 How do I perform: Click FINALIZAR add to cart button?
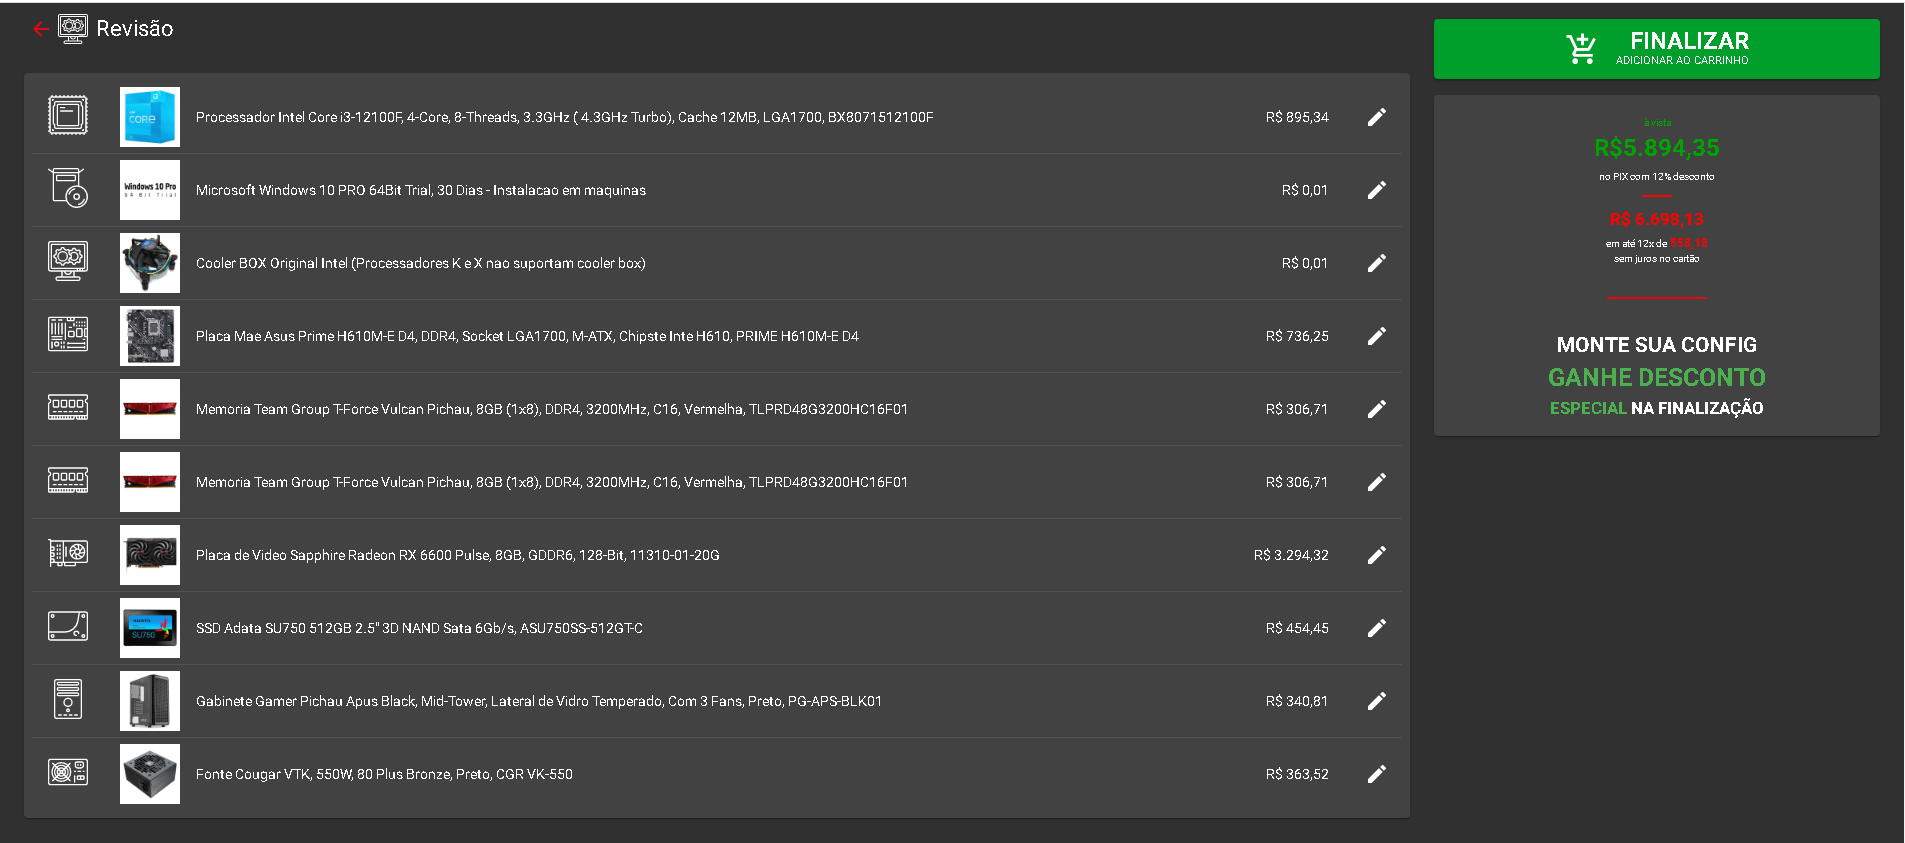1656,49
